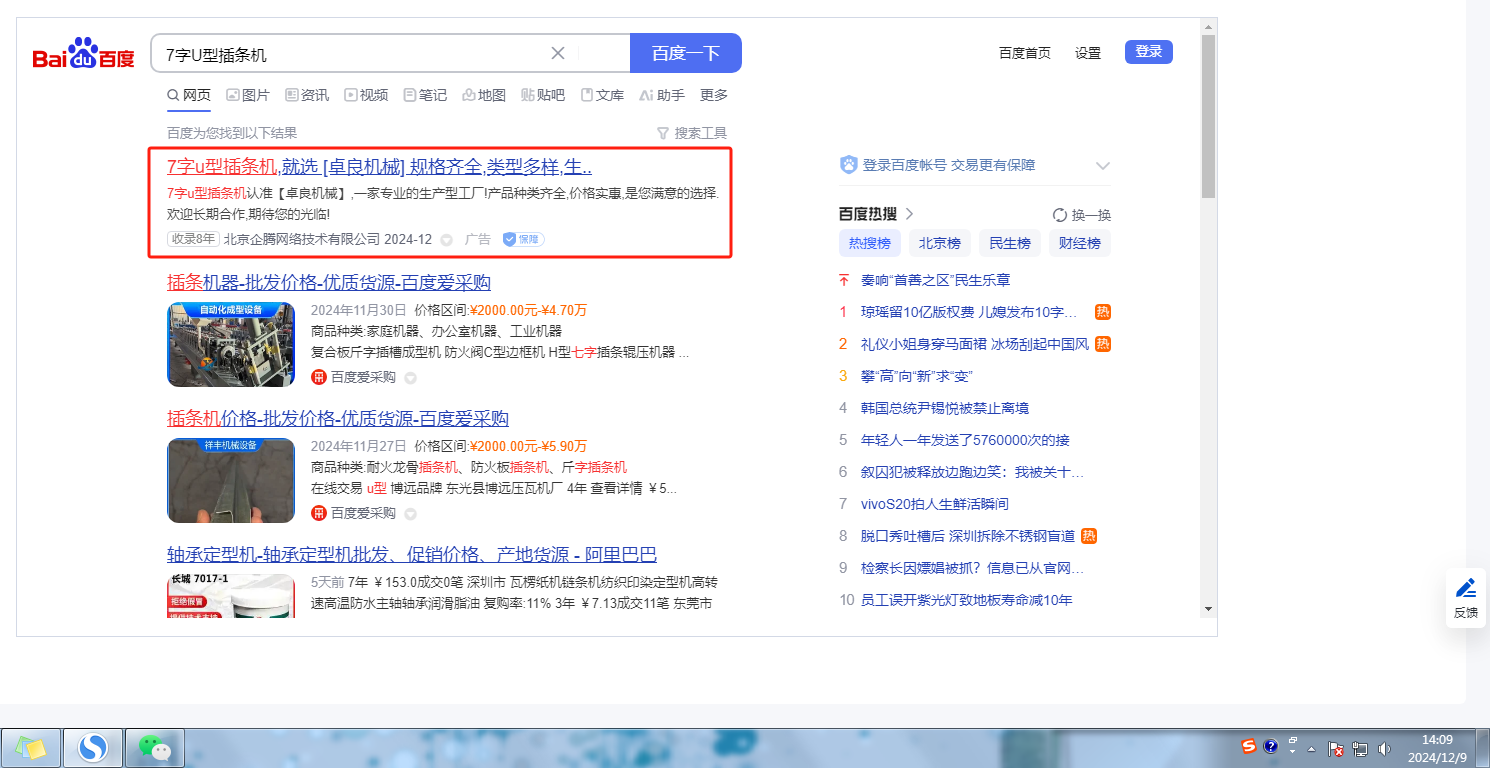Viewport: 1490px width, 768px height.
Task: Expand the 登录百度帐号 panel chevron
Action: coord(1103,166)
